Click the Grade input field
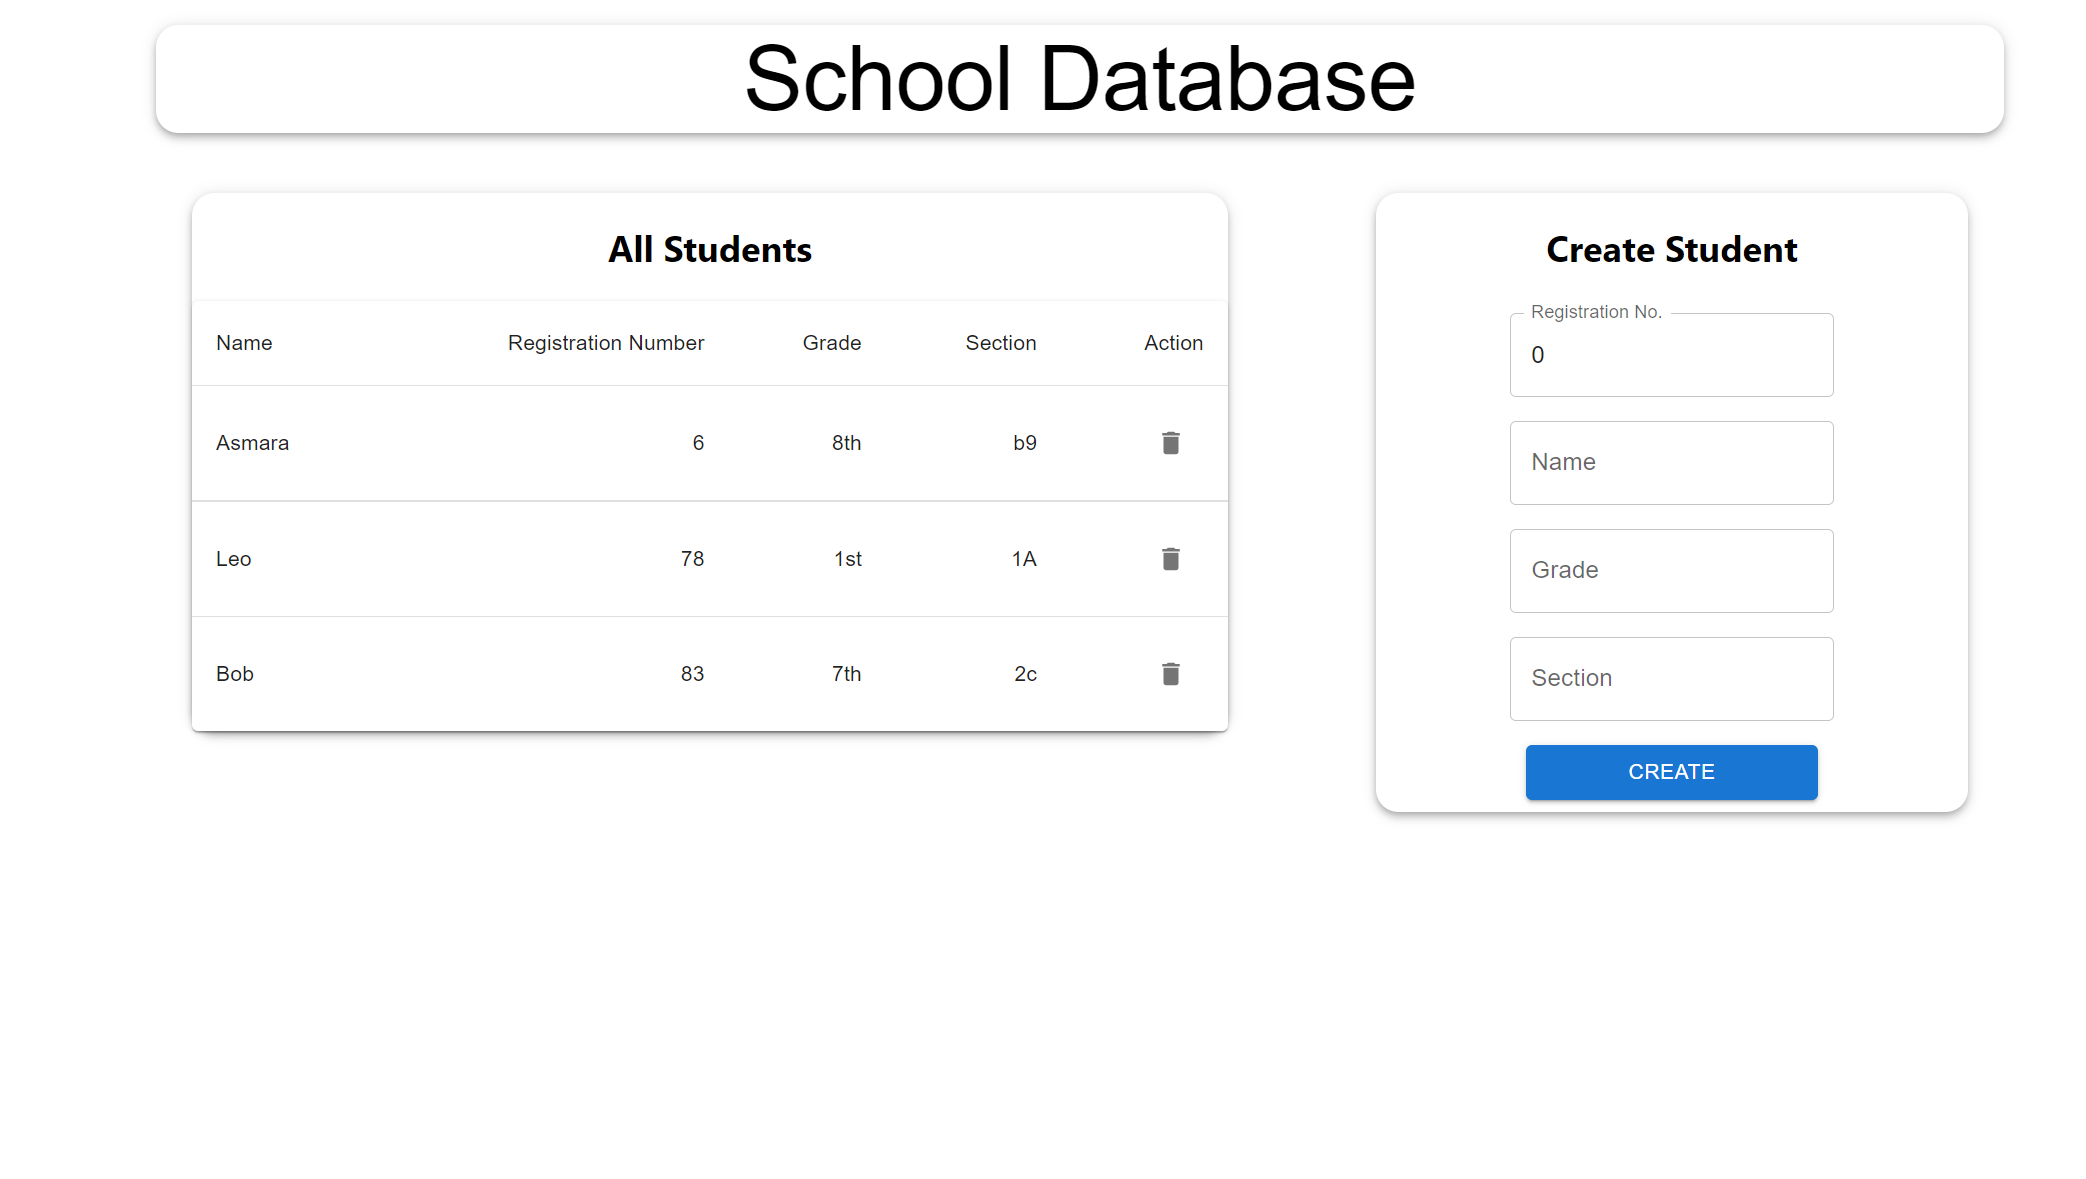The height and width of the screenshot is (1179, 2086). (x=1670, y=570)
